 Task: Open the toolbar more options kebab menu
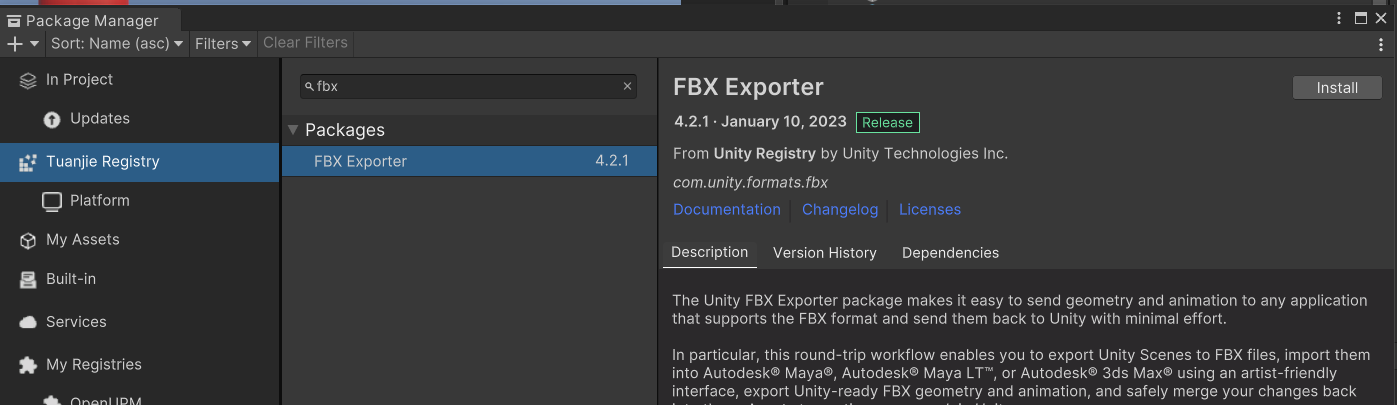tap(1382, 44)
